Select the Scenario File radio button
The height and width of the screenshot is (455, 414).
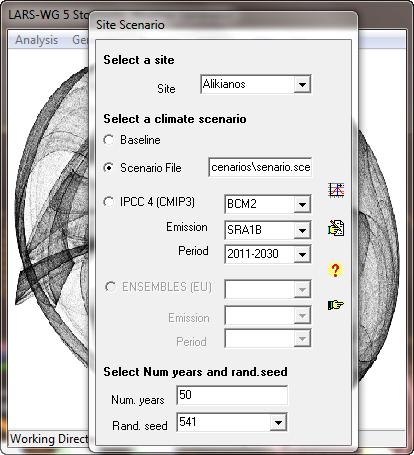click(x=109, y=168)
